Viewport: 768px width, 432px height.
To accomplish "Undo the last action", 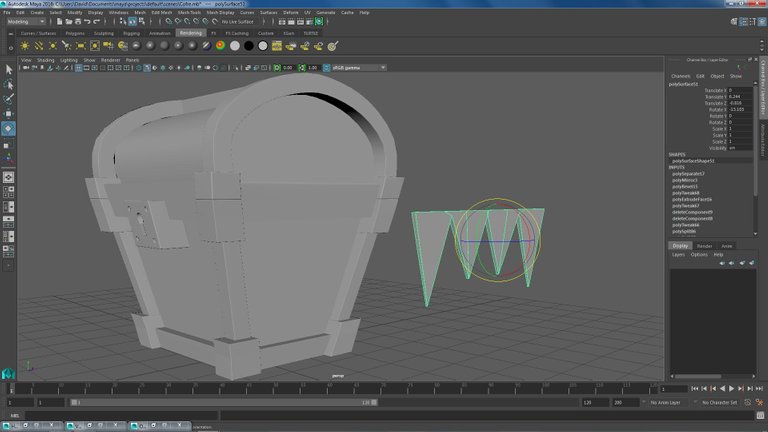I will (87, 22).
